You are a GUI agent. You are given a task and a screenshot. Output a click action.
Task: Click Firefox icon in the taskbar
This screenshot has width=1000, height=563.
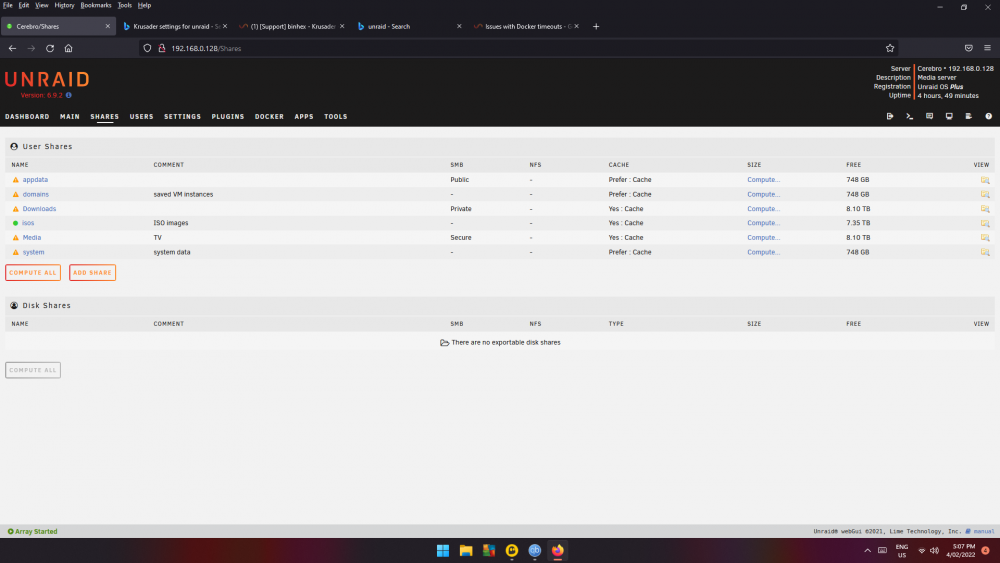click(557, 550)
